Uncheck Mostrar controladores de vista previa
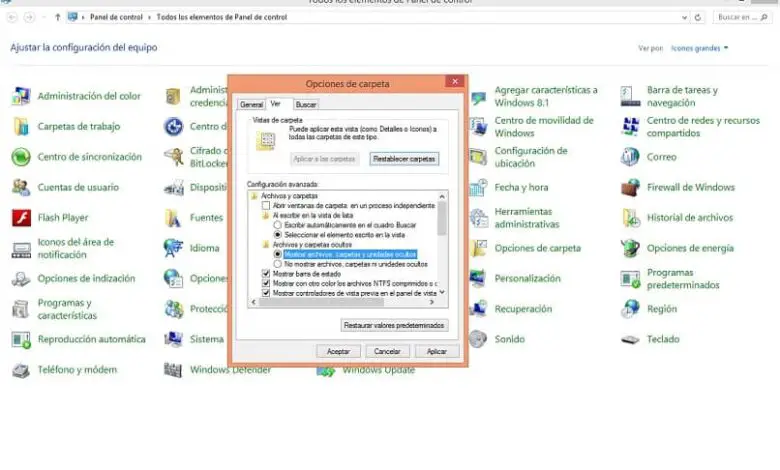Screen dimensions: 780x470 [266, 293]
